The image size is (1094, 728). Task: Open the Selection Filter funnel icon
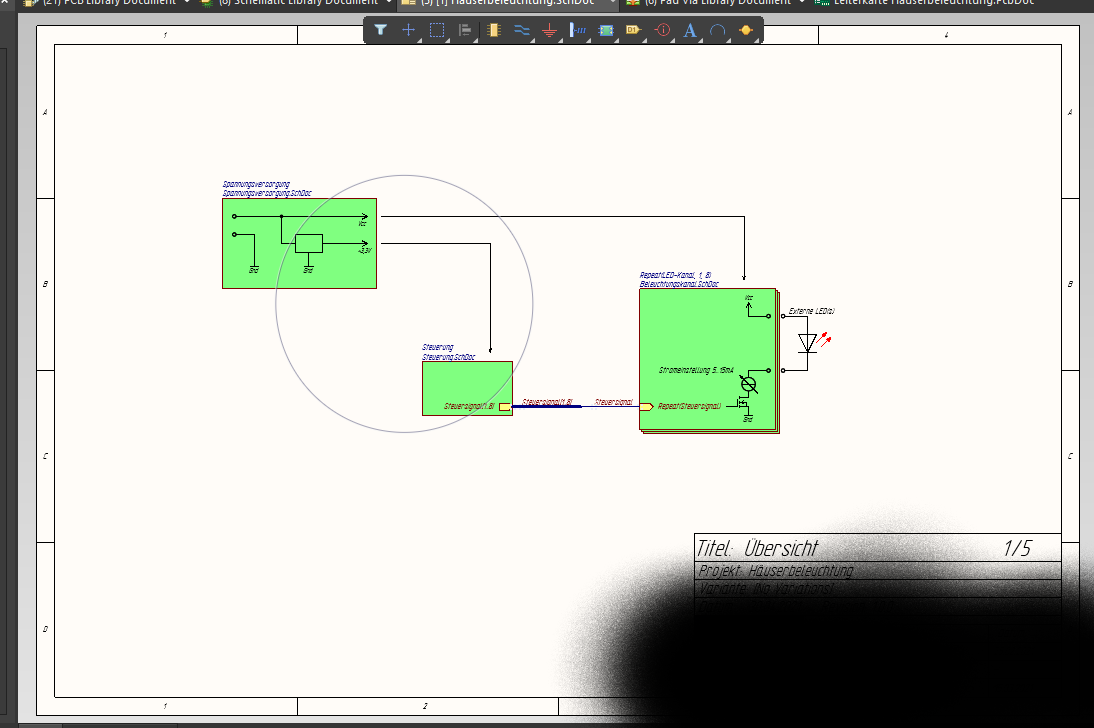(380, 30)
